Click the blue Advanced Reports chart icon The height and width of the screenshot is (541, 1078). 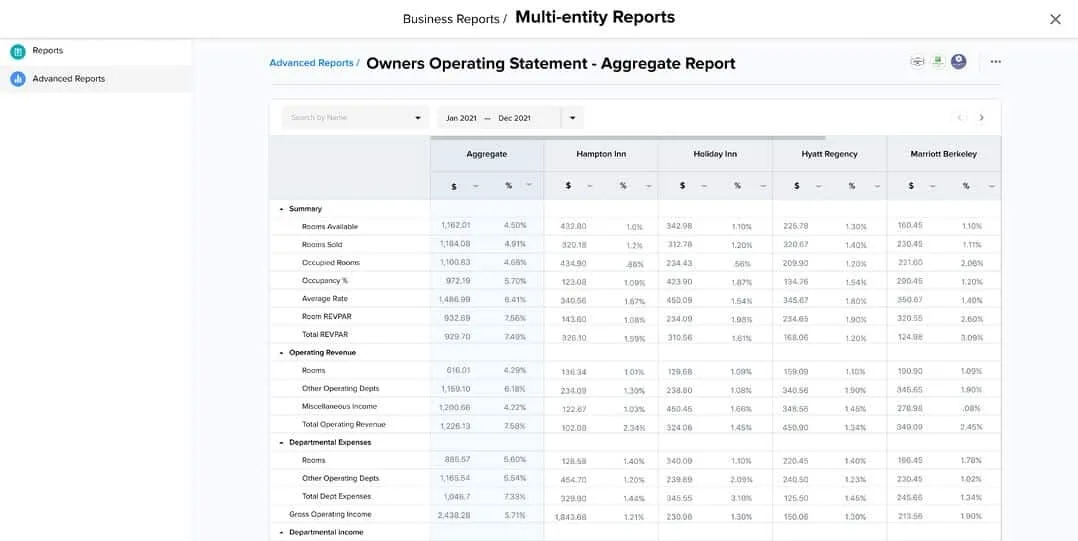pyautogui.click(x=18, y=79)
